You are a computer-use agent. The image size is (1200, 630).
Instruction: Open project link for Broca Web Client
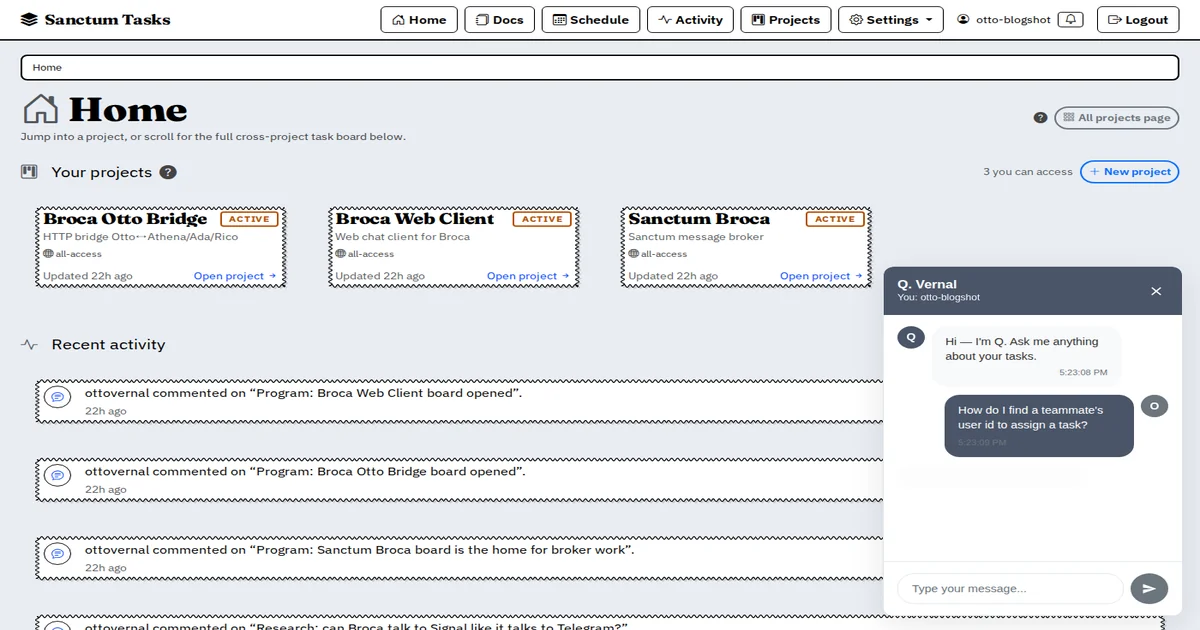[x=528, y=276]
